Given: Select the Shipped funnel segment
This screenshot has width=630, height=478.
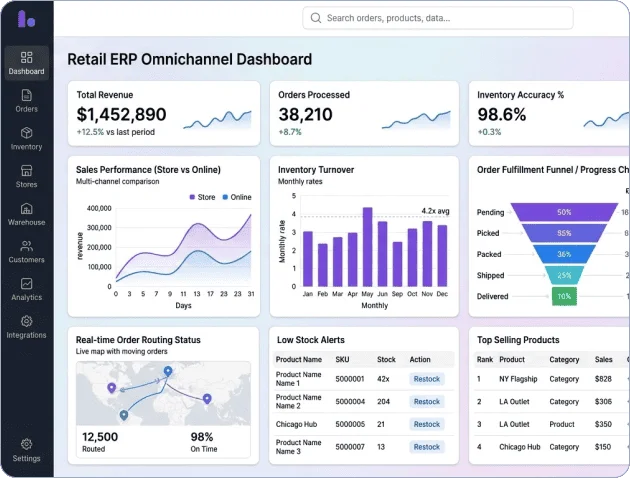Looking at the screenshot, I should (564, 275).
